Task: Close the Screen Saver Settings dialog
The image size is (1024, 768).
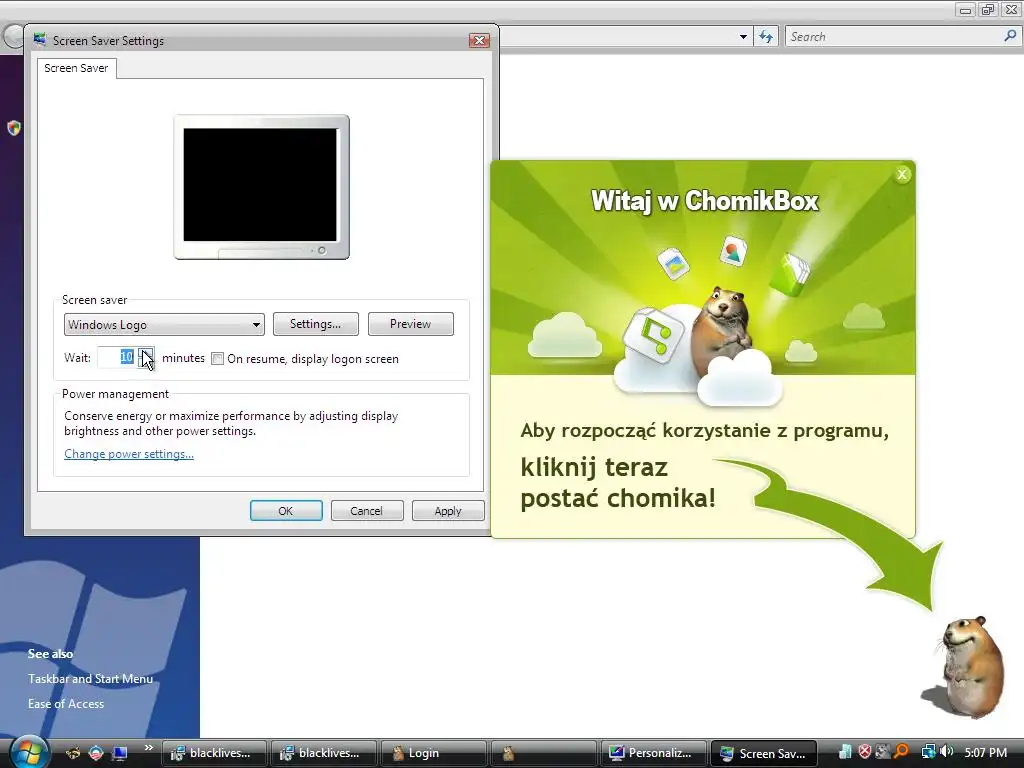Action: 479,40
